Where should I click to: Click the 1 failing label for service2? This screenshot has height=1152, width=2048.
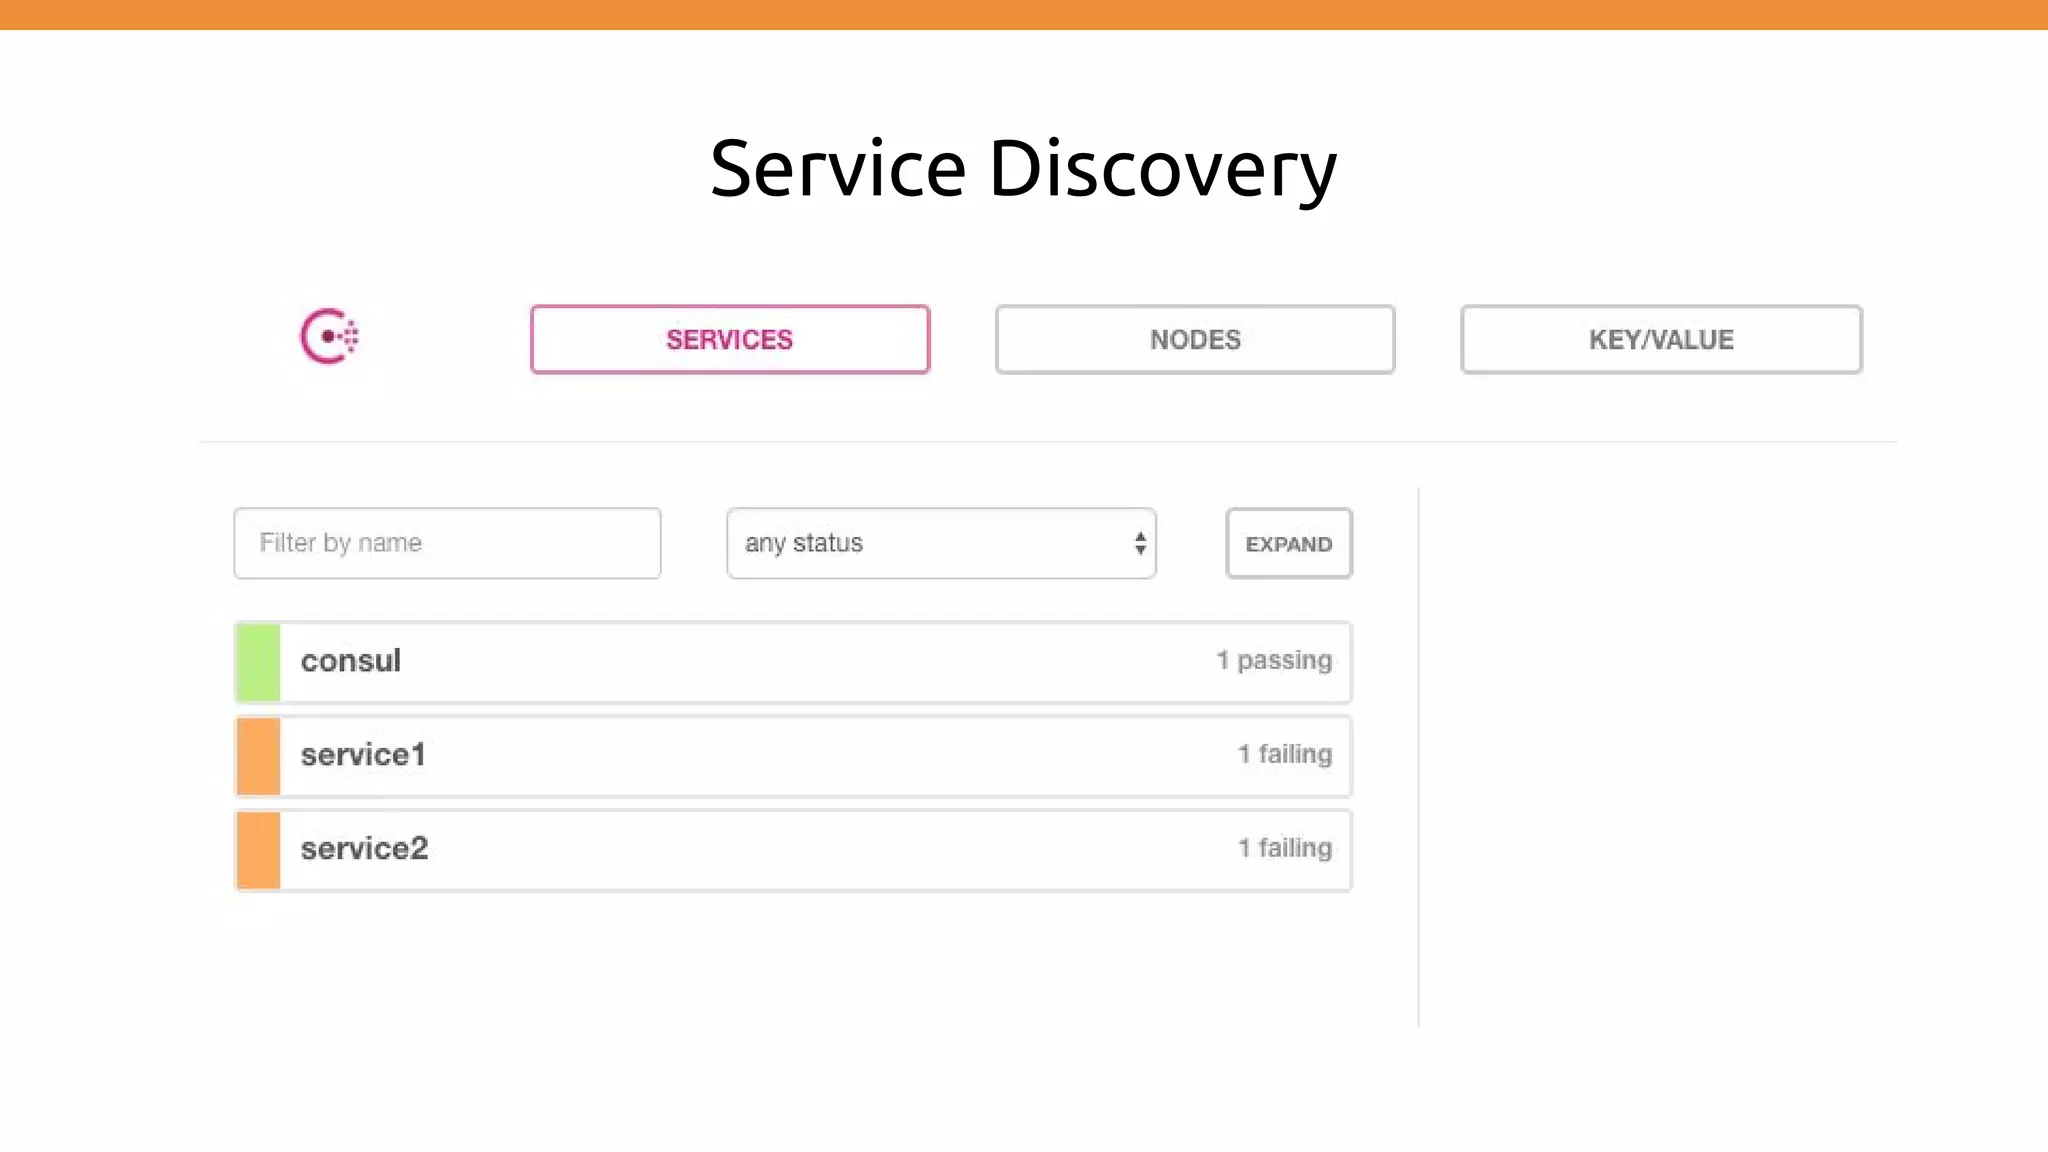tap(1285, 848)
